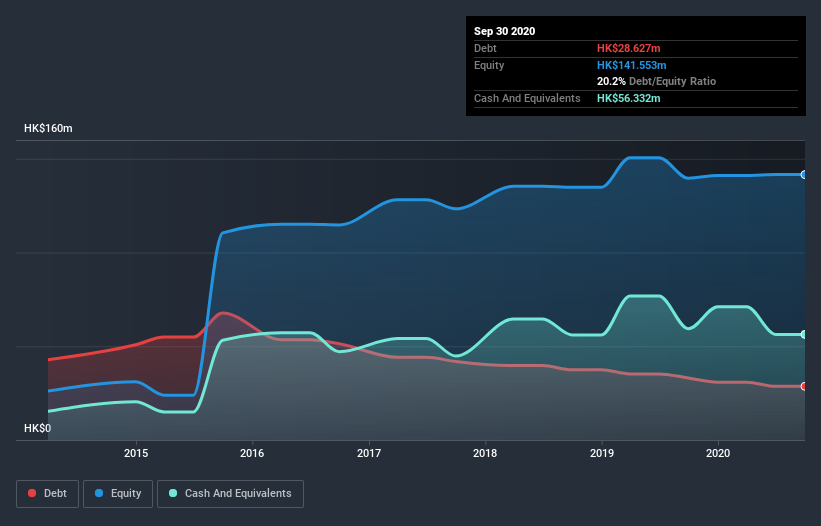Click the 2015 x-axis label
The image size is (821, 526).
[x=136, y=453]
